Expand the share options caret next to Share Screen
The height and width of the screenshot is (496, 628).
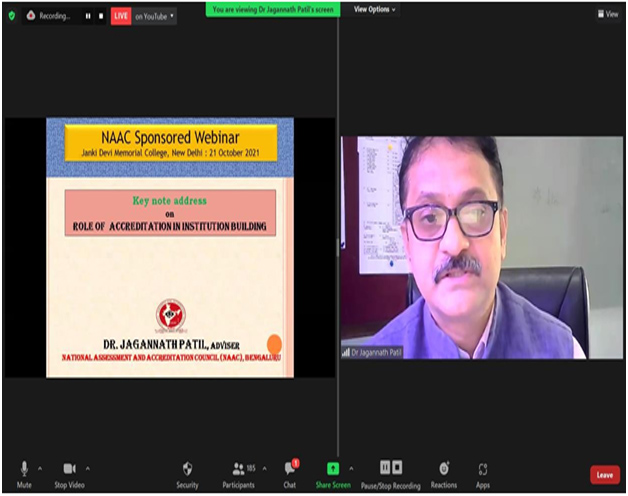point(351,468)
